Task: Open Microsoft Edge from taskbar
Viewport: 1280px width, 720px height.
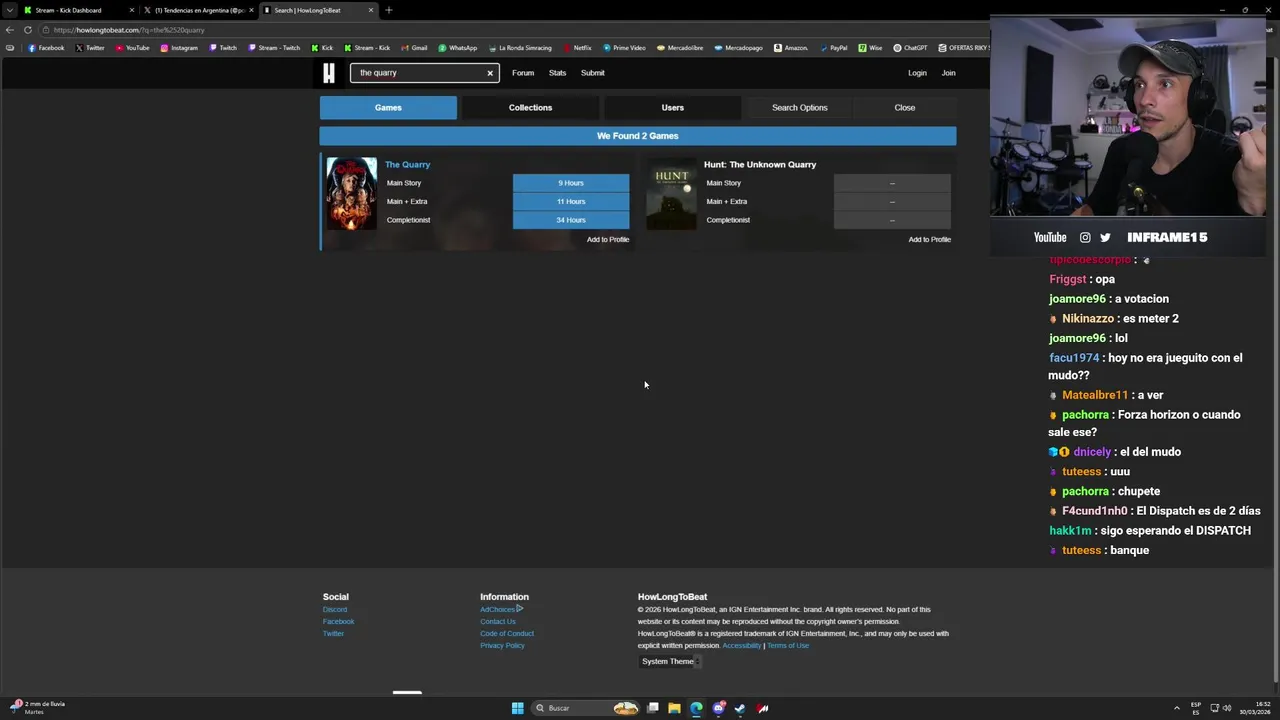Action: tap(696, 708)
